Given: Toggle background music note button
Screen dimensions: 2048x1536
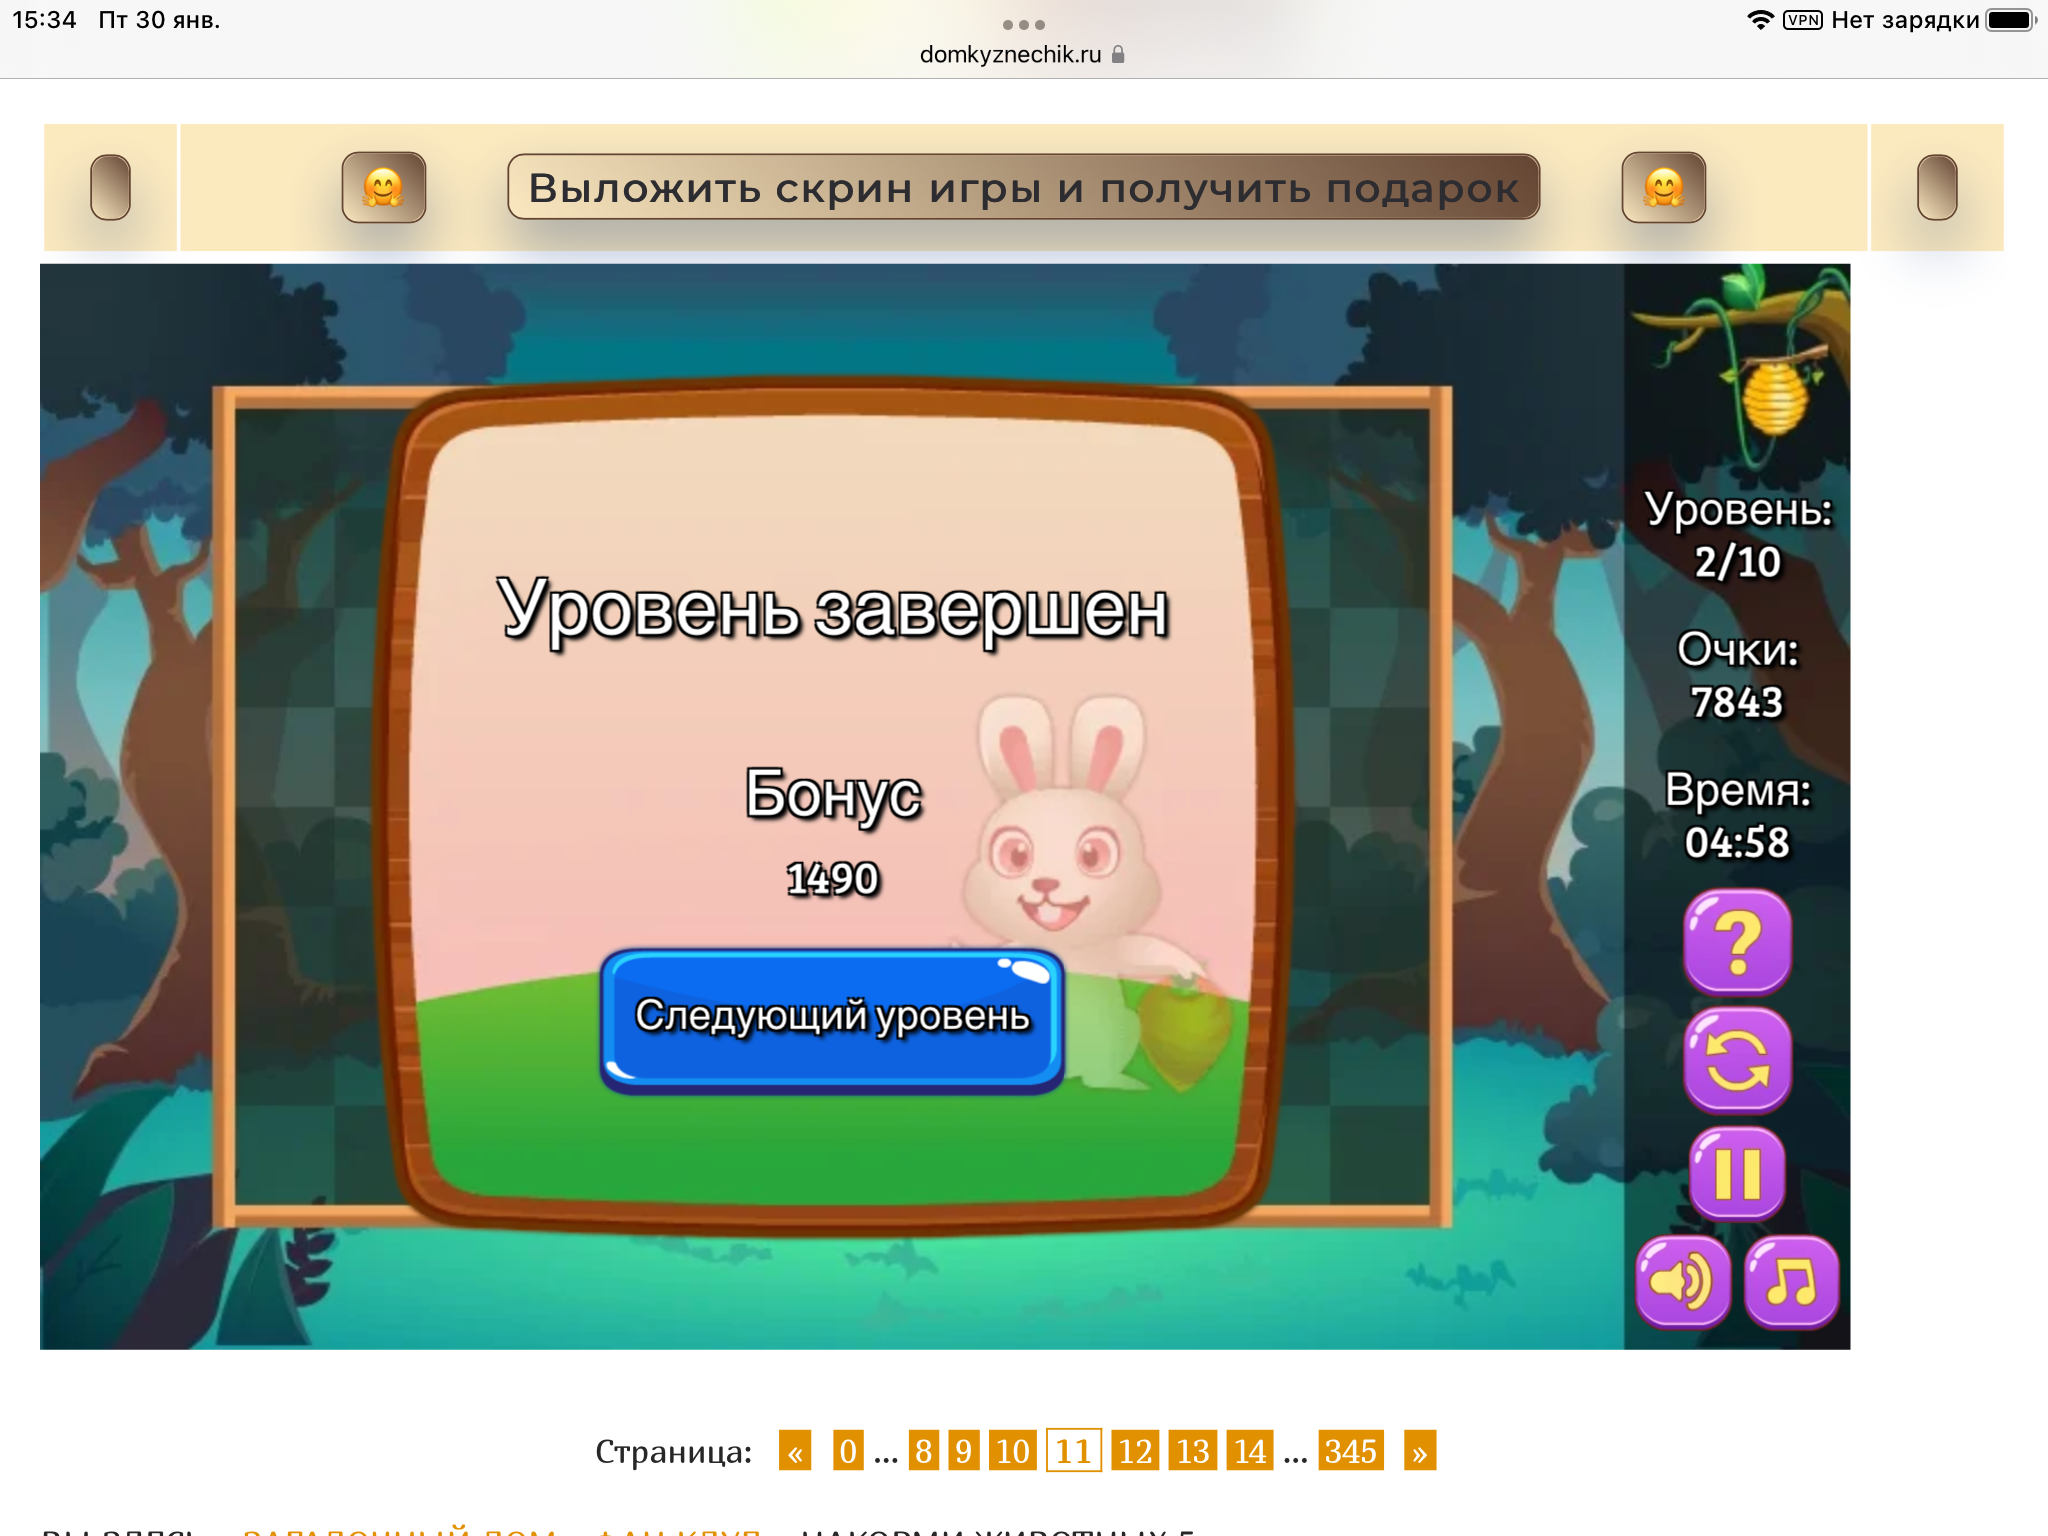Looking at the screenshot, I should [1791, 1281].
